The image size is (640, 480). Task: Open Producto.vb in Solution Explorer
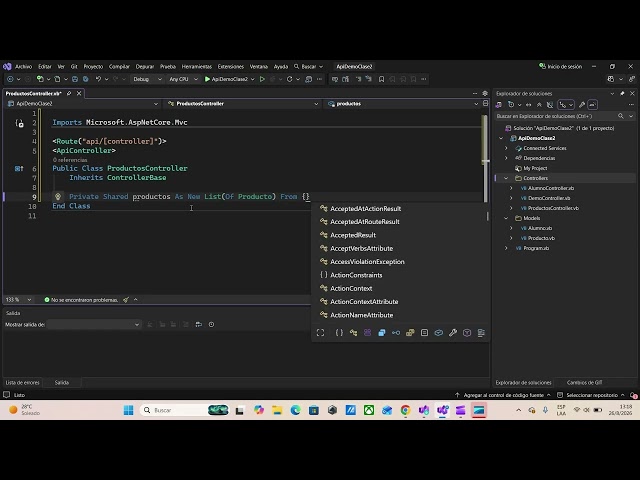(541, 238)
